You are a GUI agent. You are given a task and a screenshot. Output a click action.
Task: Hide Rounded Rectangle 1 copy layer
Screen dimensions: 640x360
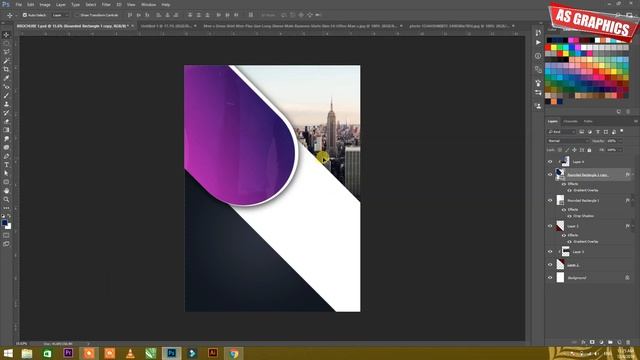(x=550, y=175)
